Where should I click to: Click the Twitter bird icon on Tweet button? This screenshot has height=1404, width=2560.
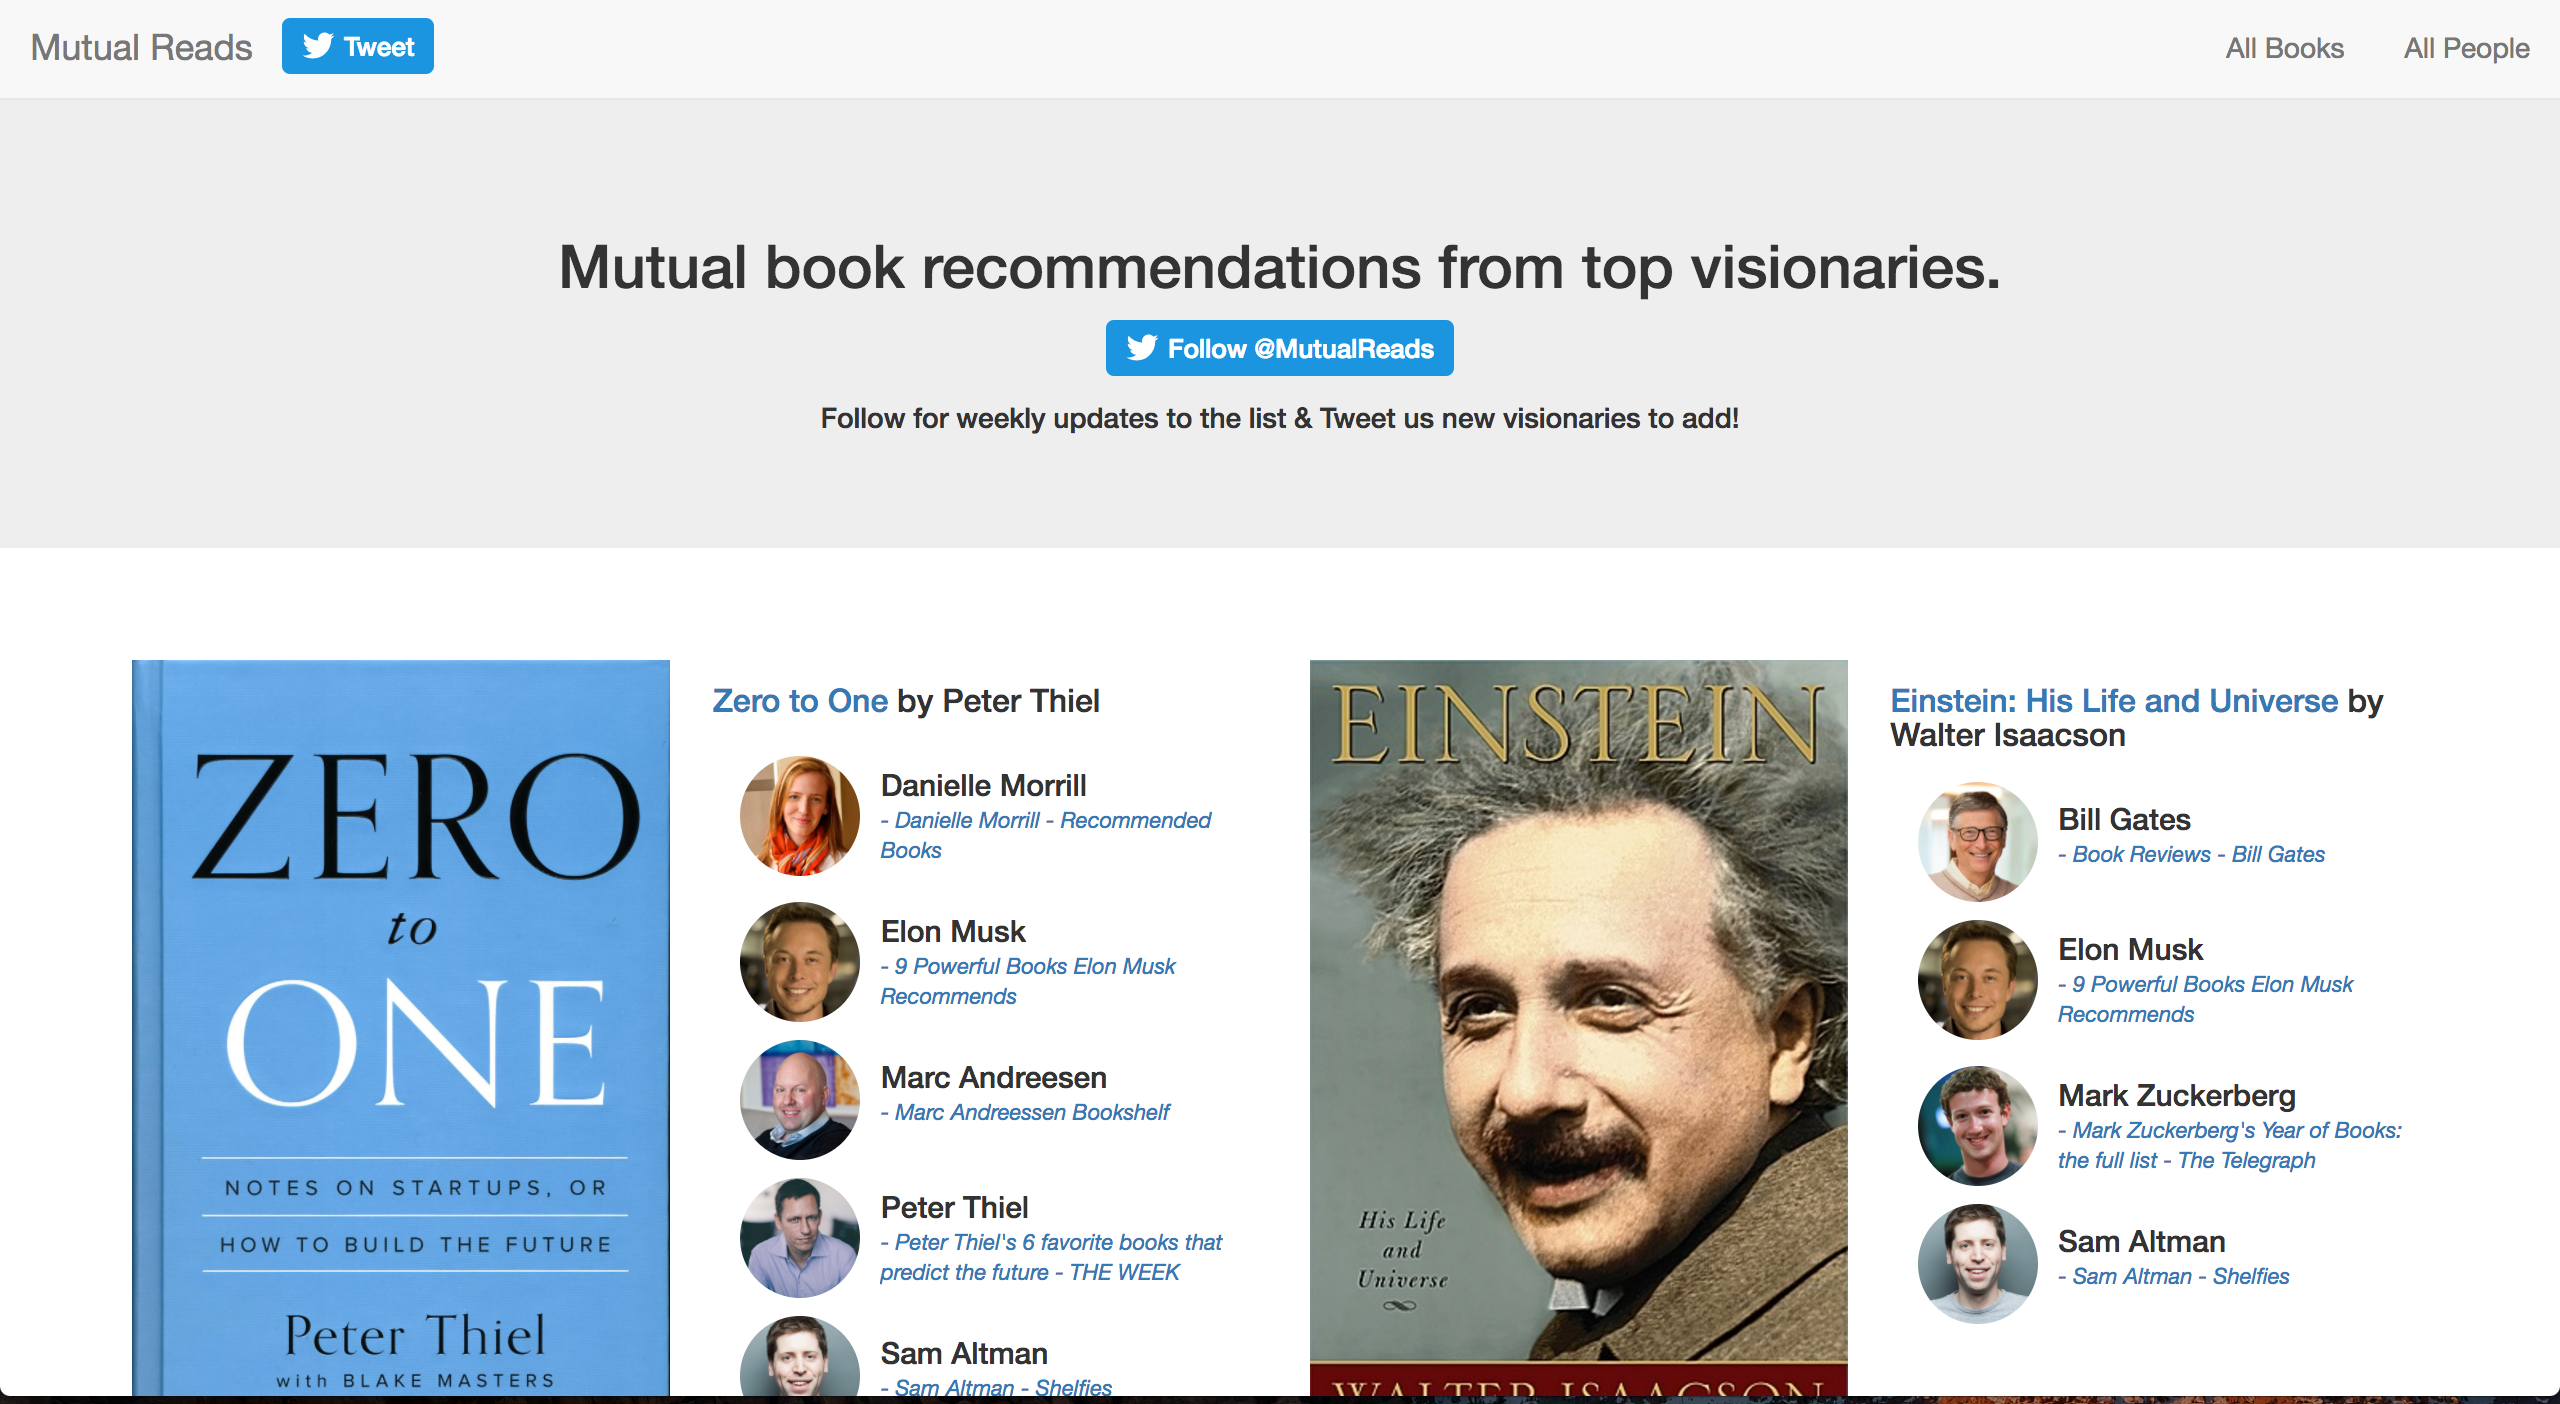[x=320, y=45]
